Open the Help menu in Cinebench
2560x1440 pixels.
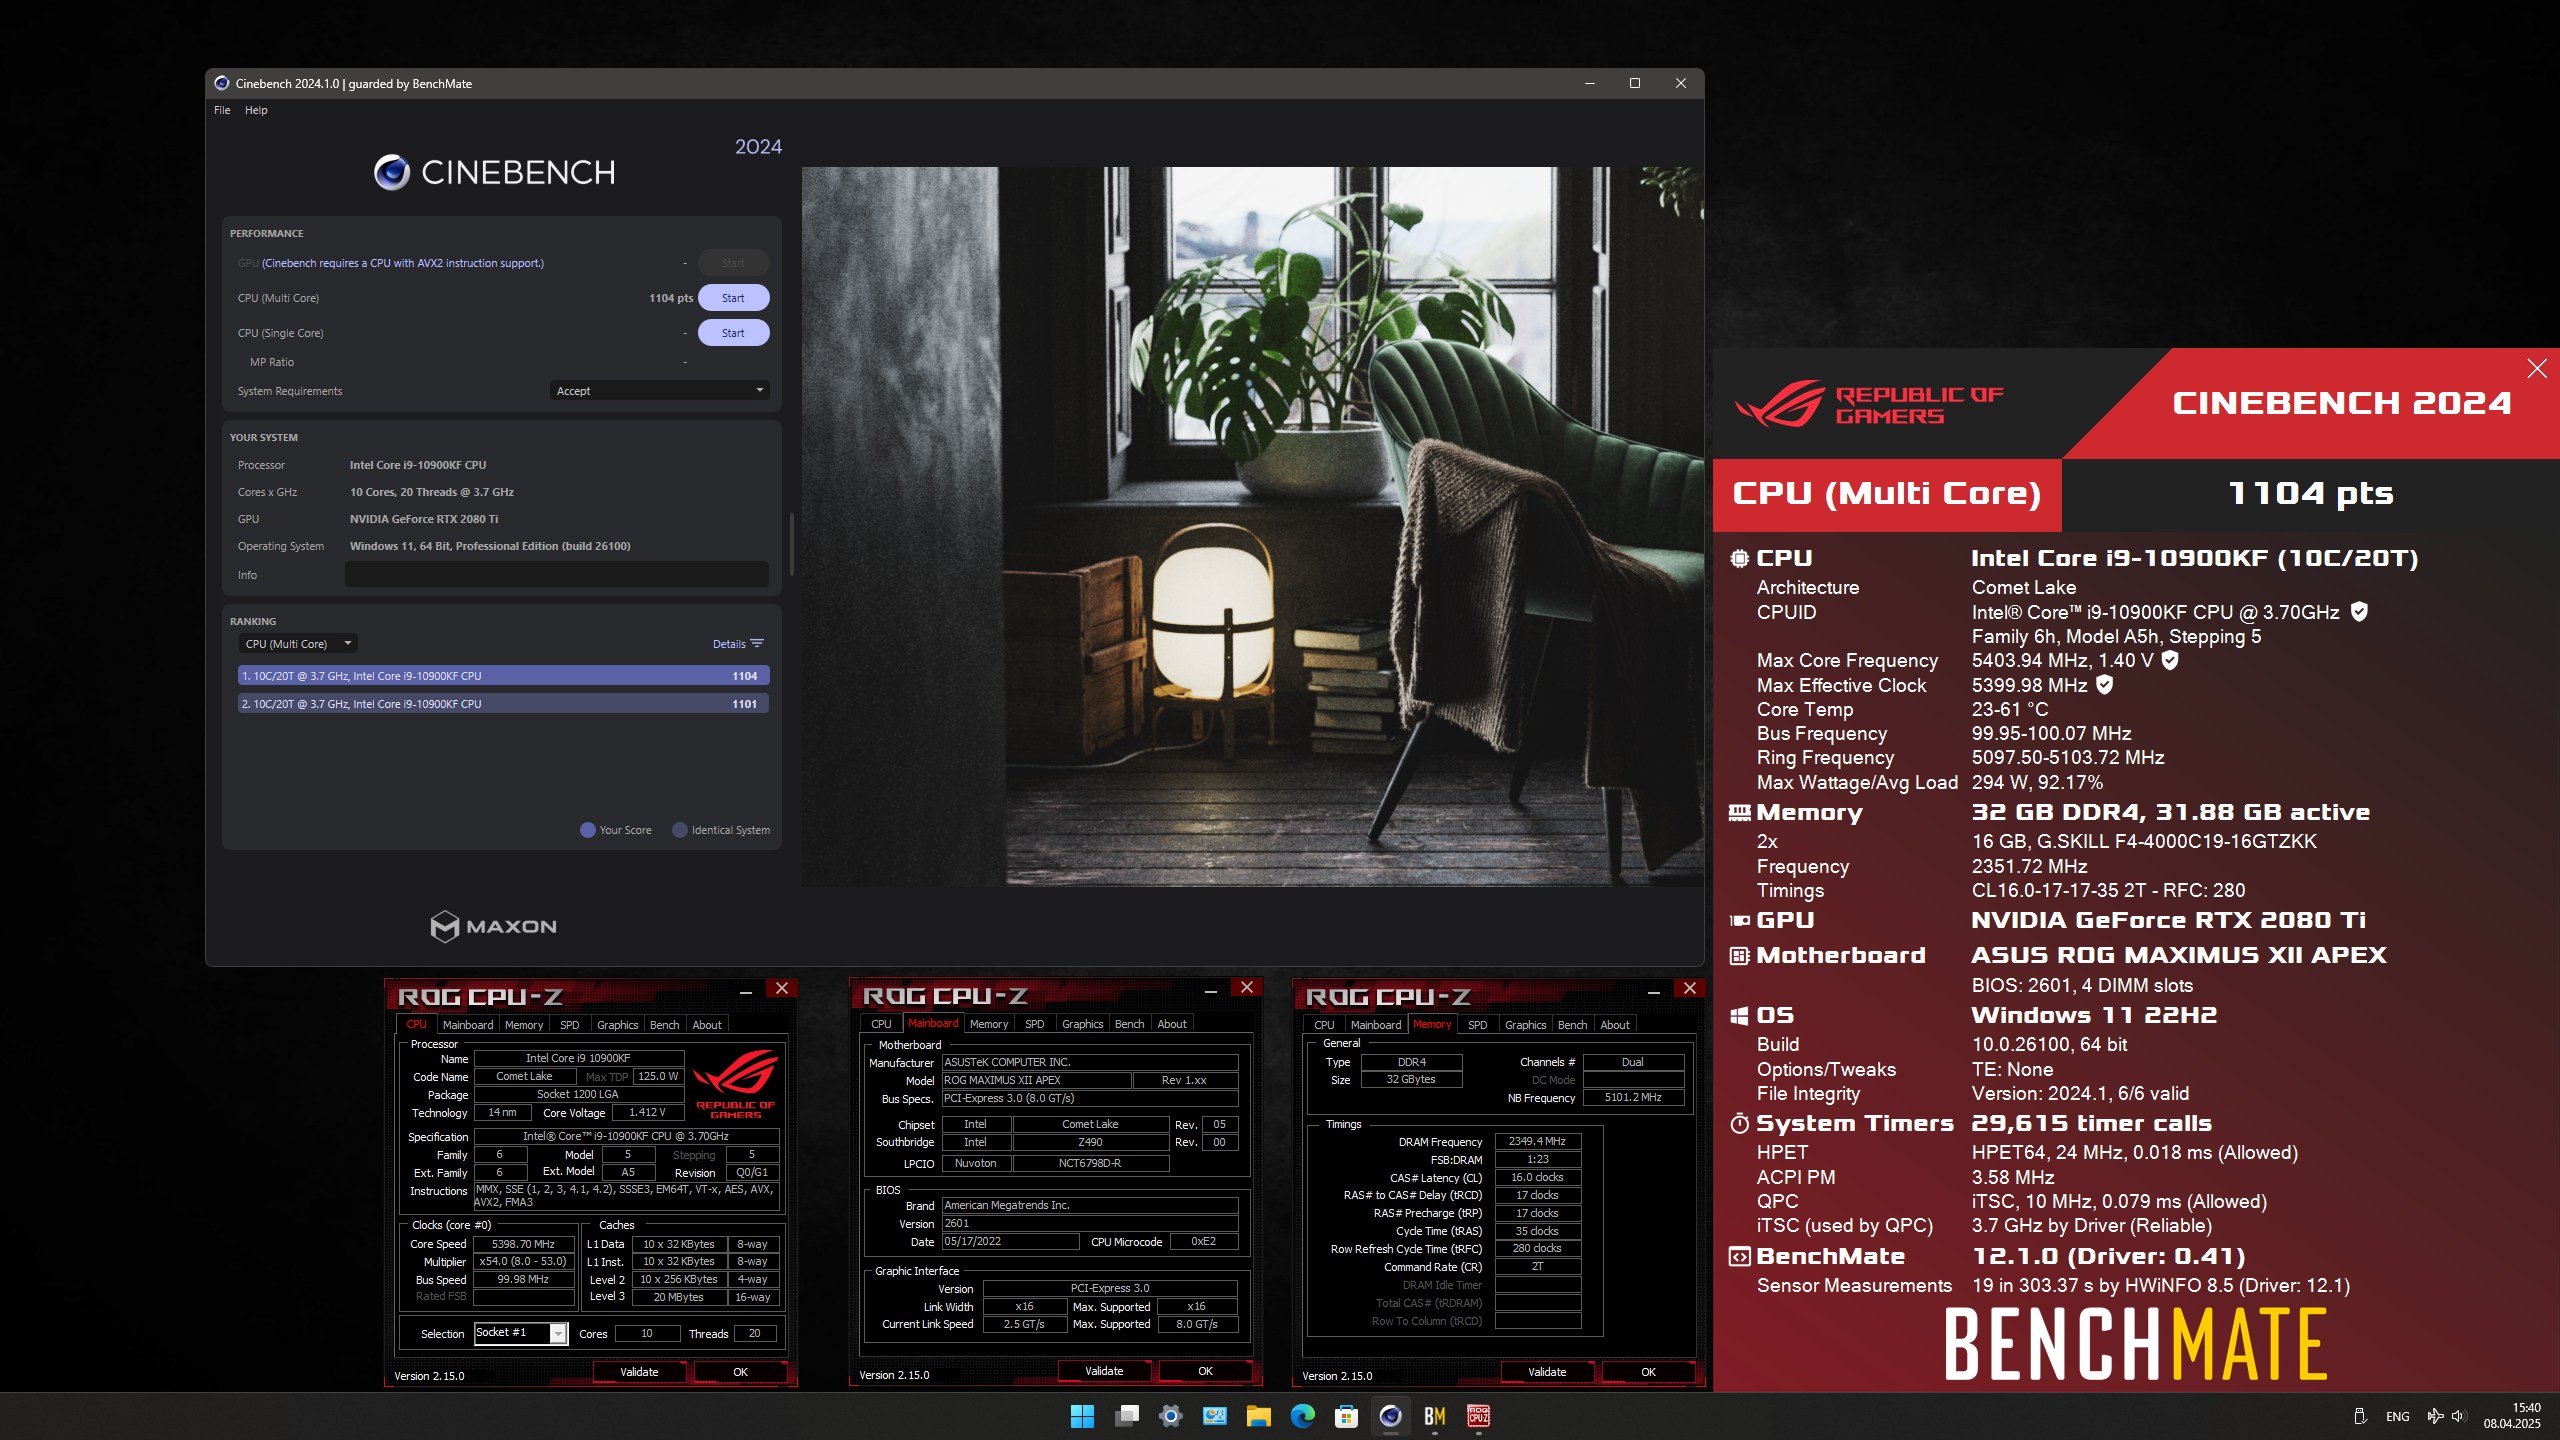[256, 110]
